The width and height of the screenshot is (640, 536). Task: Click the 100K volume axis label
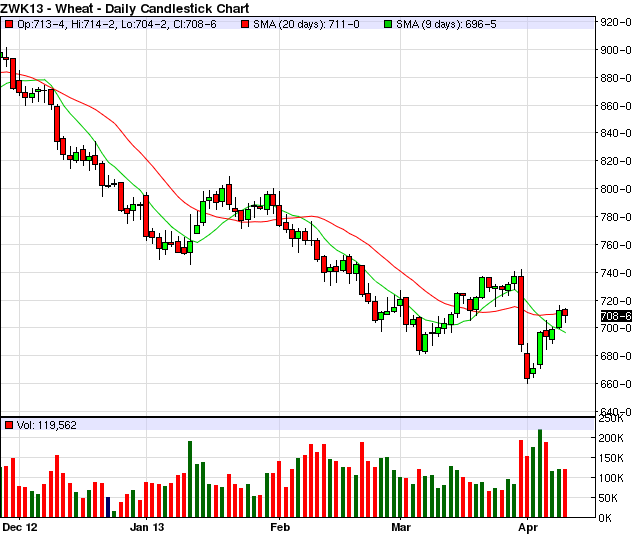point(611,478)
